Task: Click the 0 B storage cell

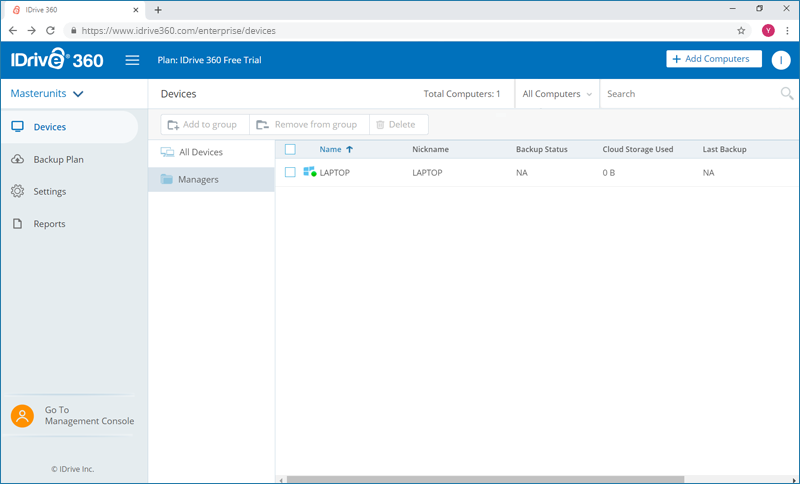Action: click(609, 172)
